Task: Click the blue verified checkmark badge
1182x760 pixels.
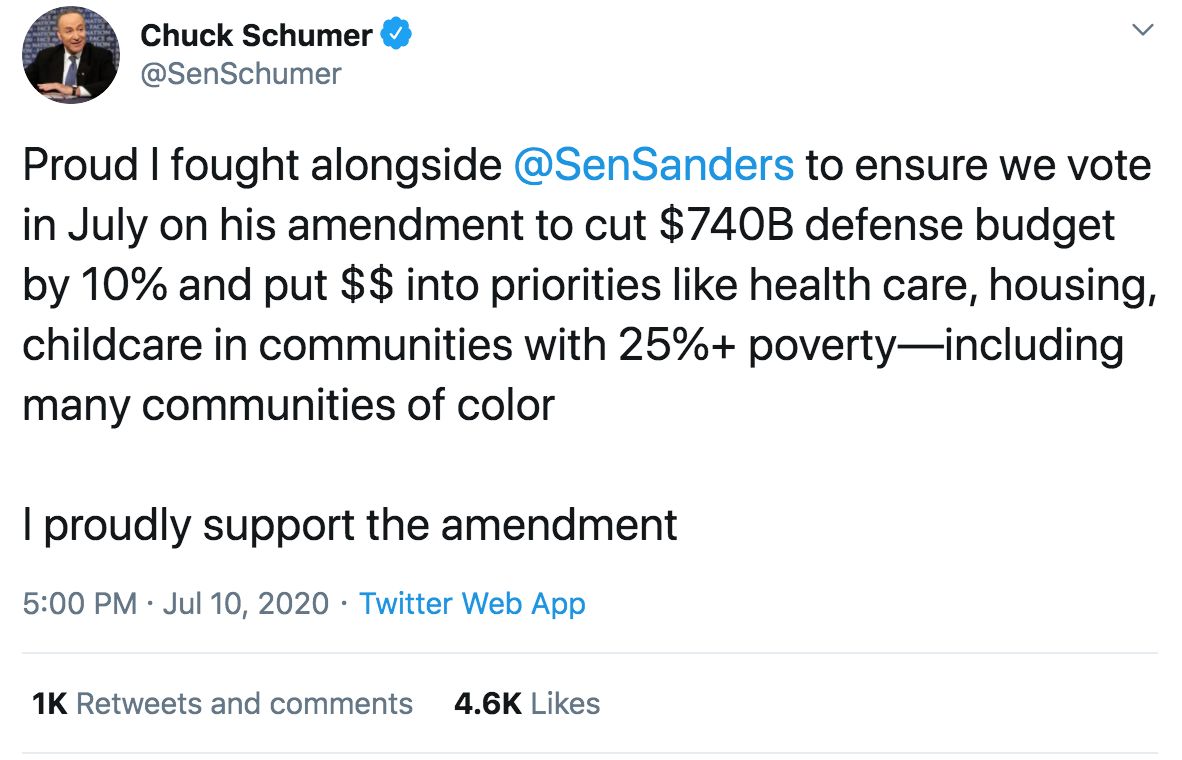Action: (397, 36)
